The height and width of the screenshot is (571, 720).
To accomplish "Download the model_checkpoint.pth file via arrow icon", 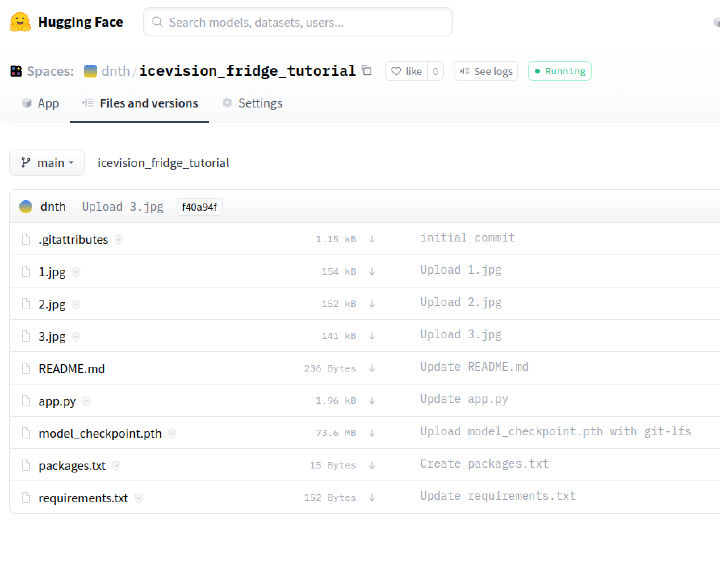I will point(372,433).
